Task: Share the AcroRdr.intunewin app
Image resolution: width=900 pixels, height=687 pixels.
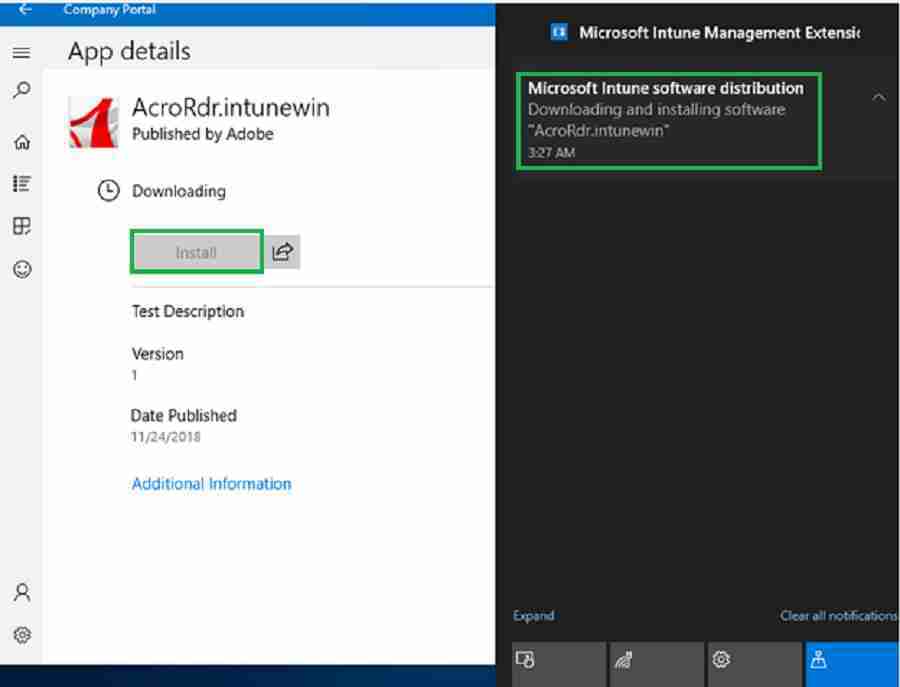Action: point(282,252)
